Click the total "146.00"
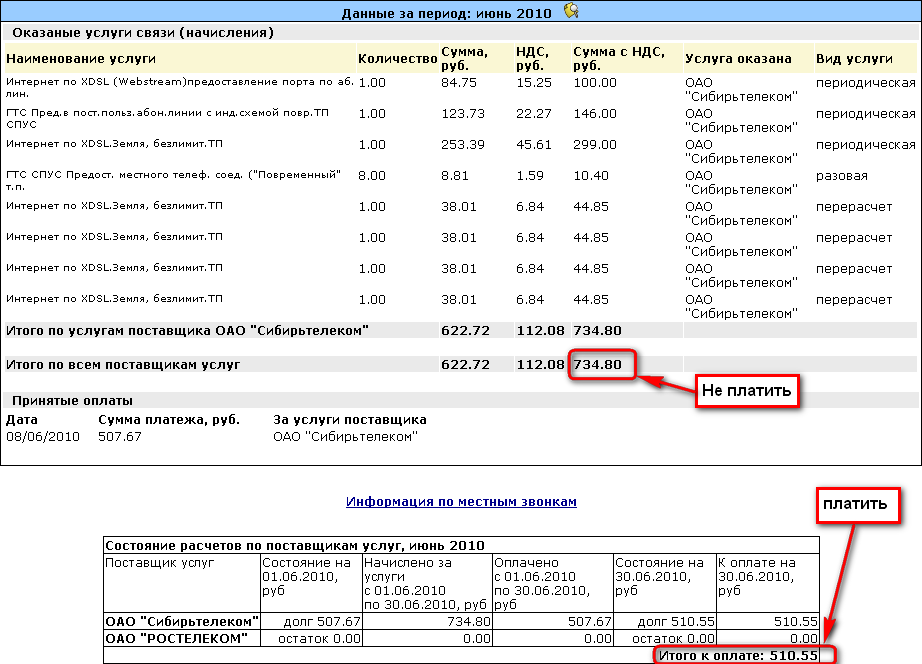The height and width of the screenshot is (664, 922). (x=594, y=114)
